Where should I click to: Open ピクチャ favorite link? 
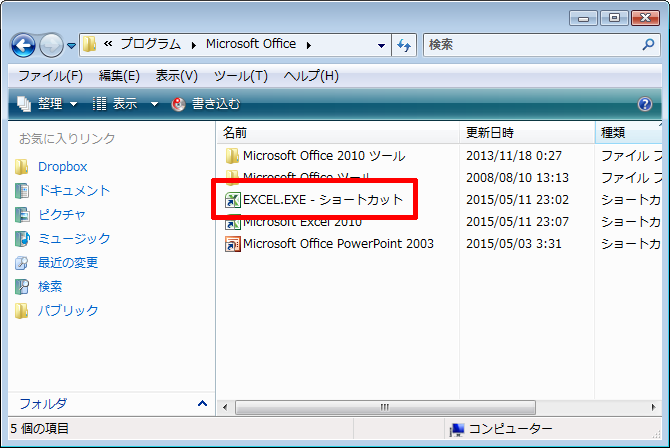coord(62,215)
